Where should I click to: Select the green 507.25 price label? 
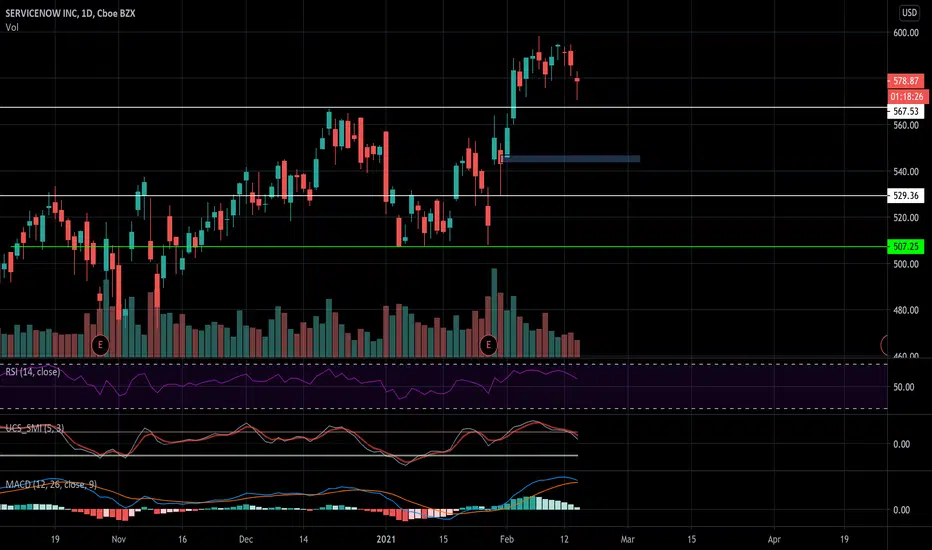906,246
